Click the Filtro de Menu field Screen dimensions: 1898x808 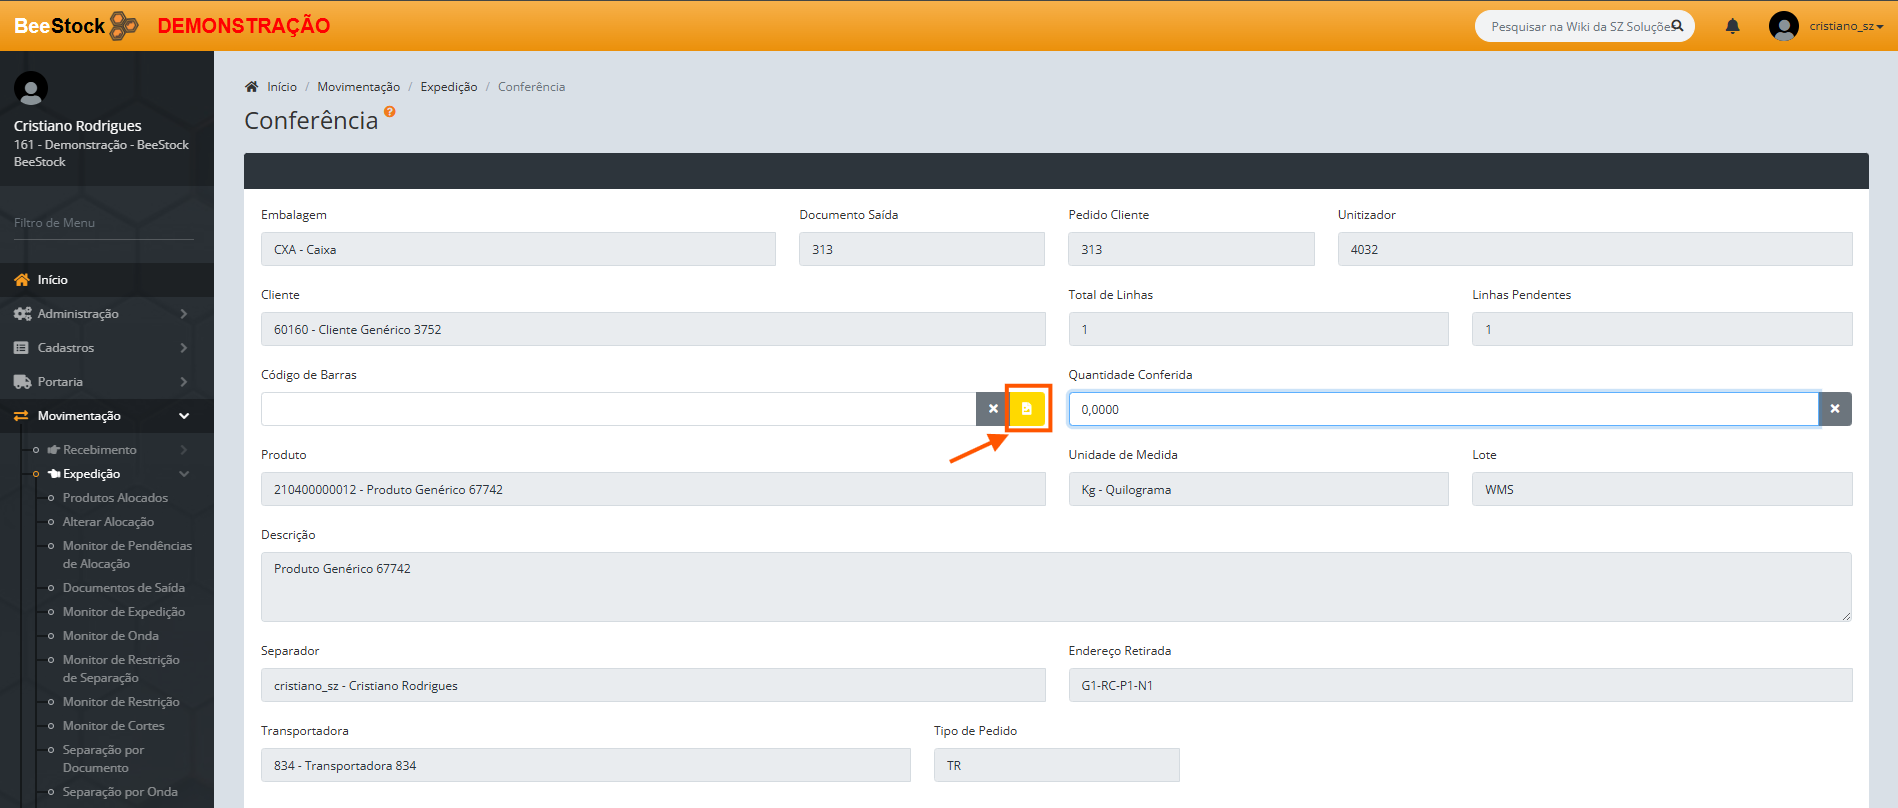pos(103,223)
